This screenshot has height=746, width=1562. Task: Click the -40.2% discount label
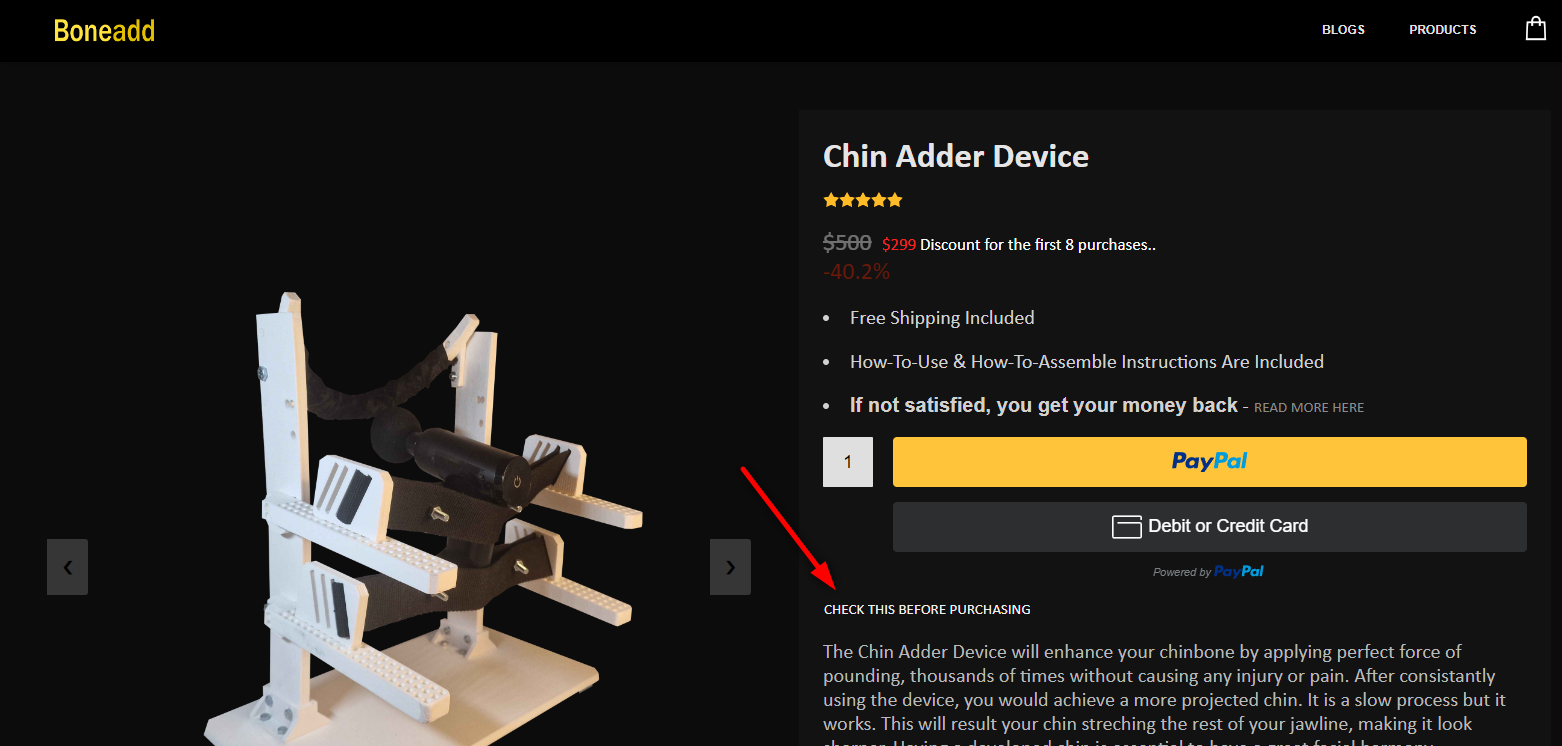[x=856, y=272]
